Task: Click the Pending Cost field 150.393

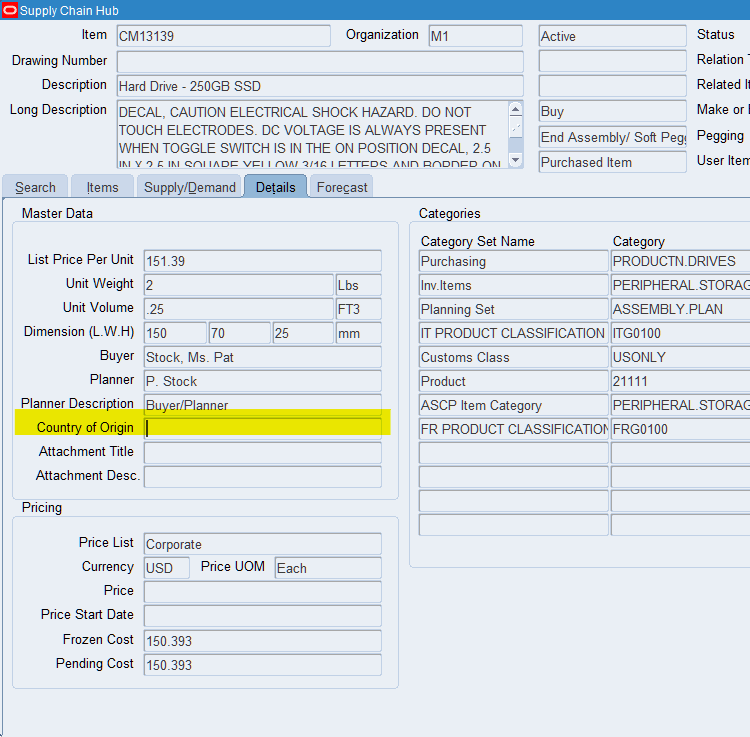Action: tap(263, 664)
